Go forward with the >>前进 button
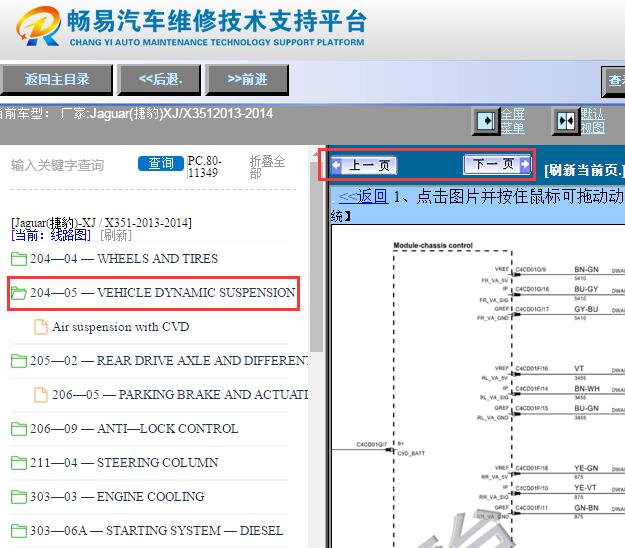 point(247,80)
